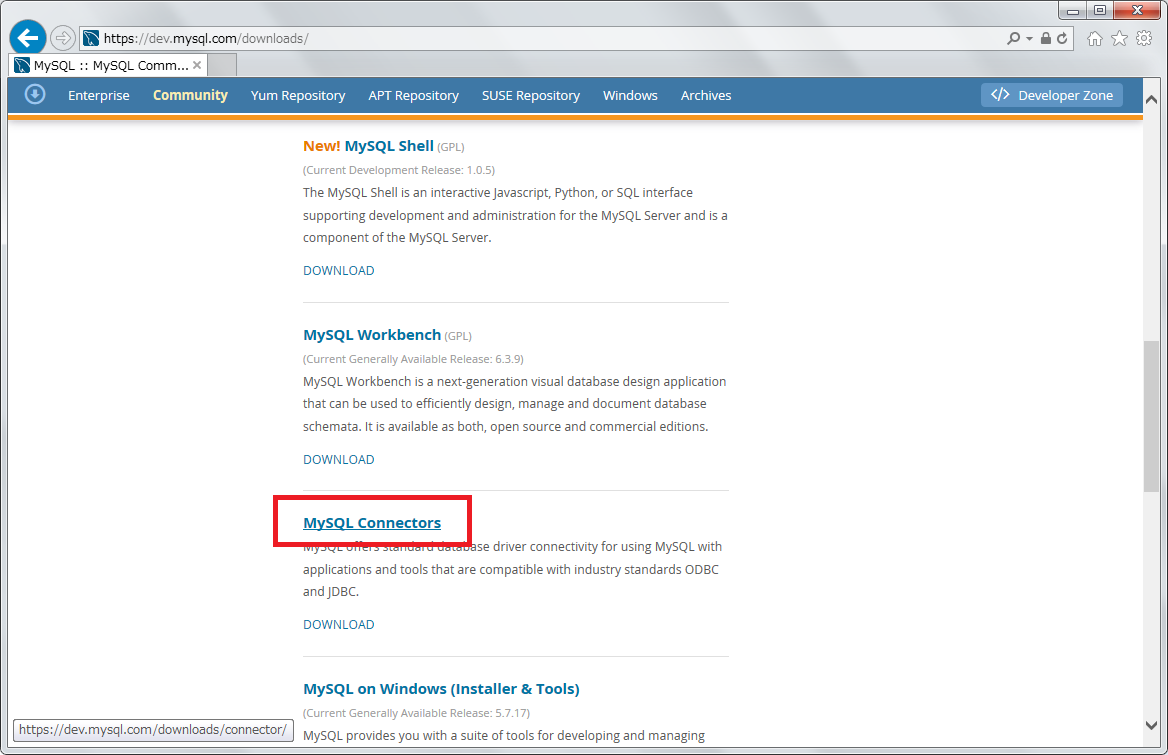Open the MySQL Connectors link
1168x755 pixels.
(371, 522)
